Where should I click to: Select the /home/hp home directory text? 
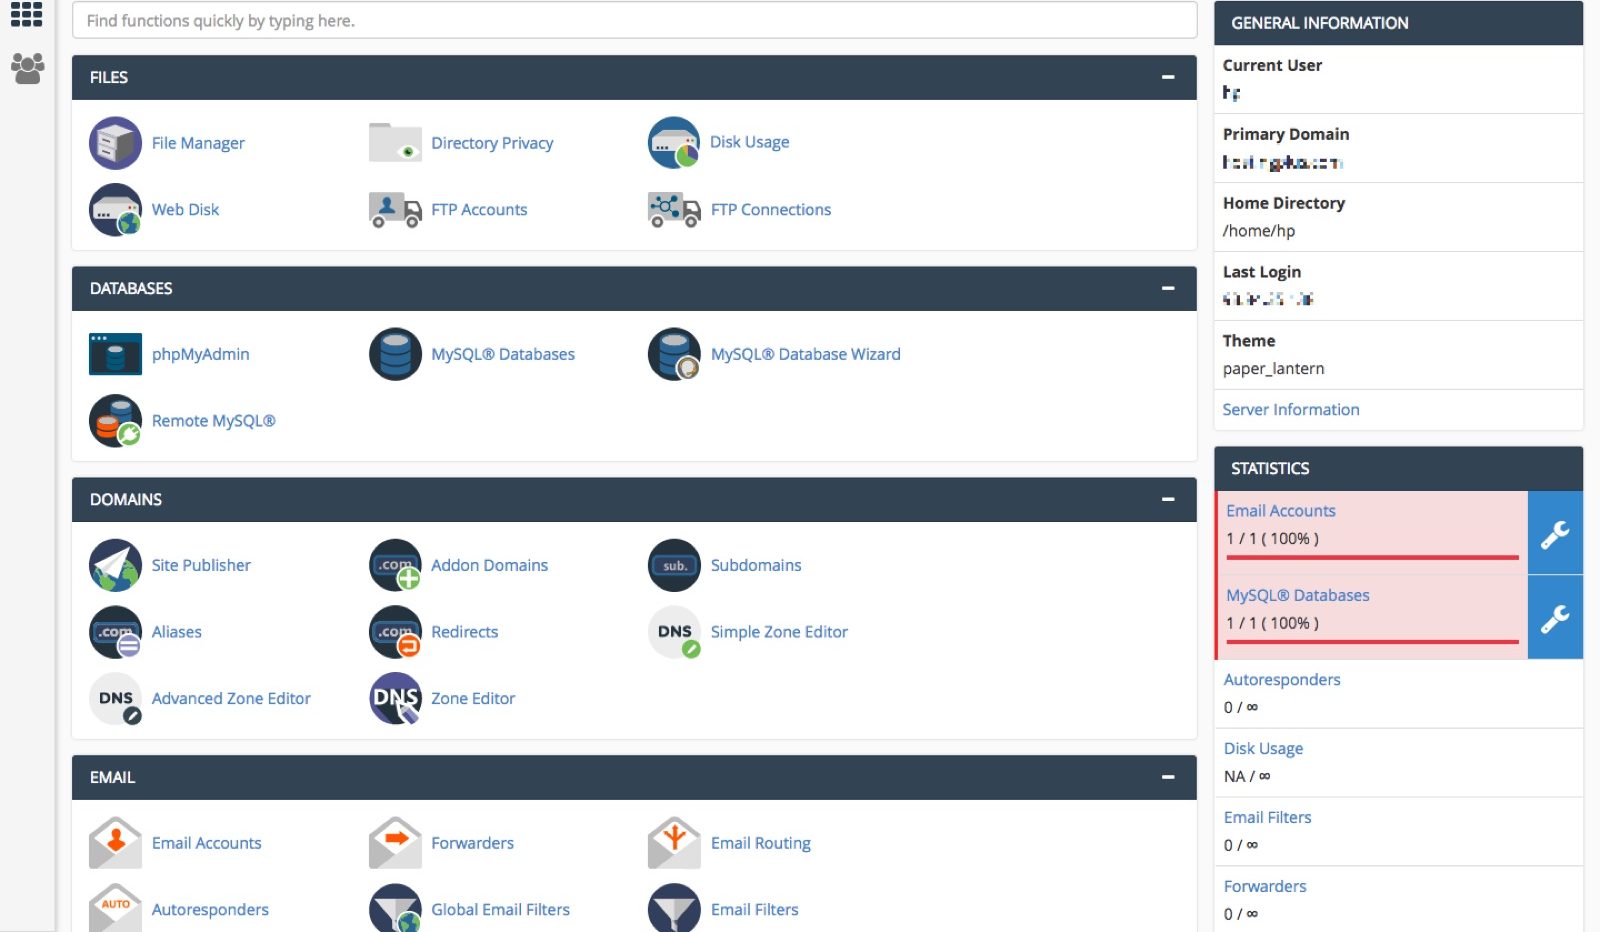click(x=1258, y=231)
